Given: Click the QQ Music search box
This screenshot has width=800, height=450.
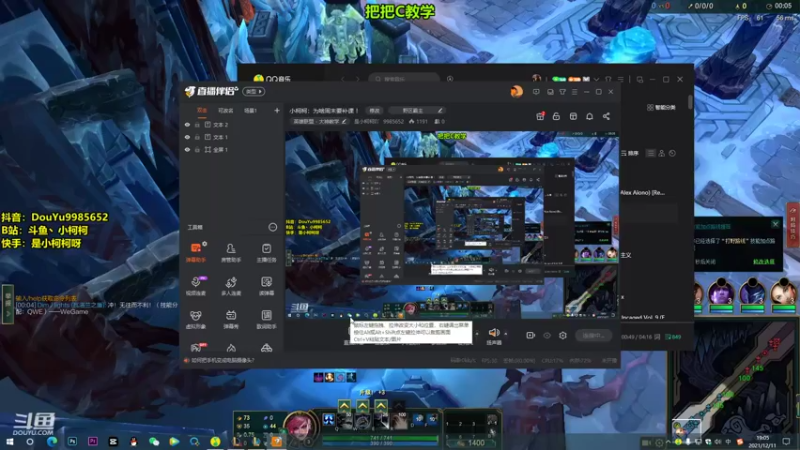Looking at the screenshot, I should click(x=404, y=79).
